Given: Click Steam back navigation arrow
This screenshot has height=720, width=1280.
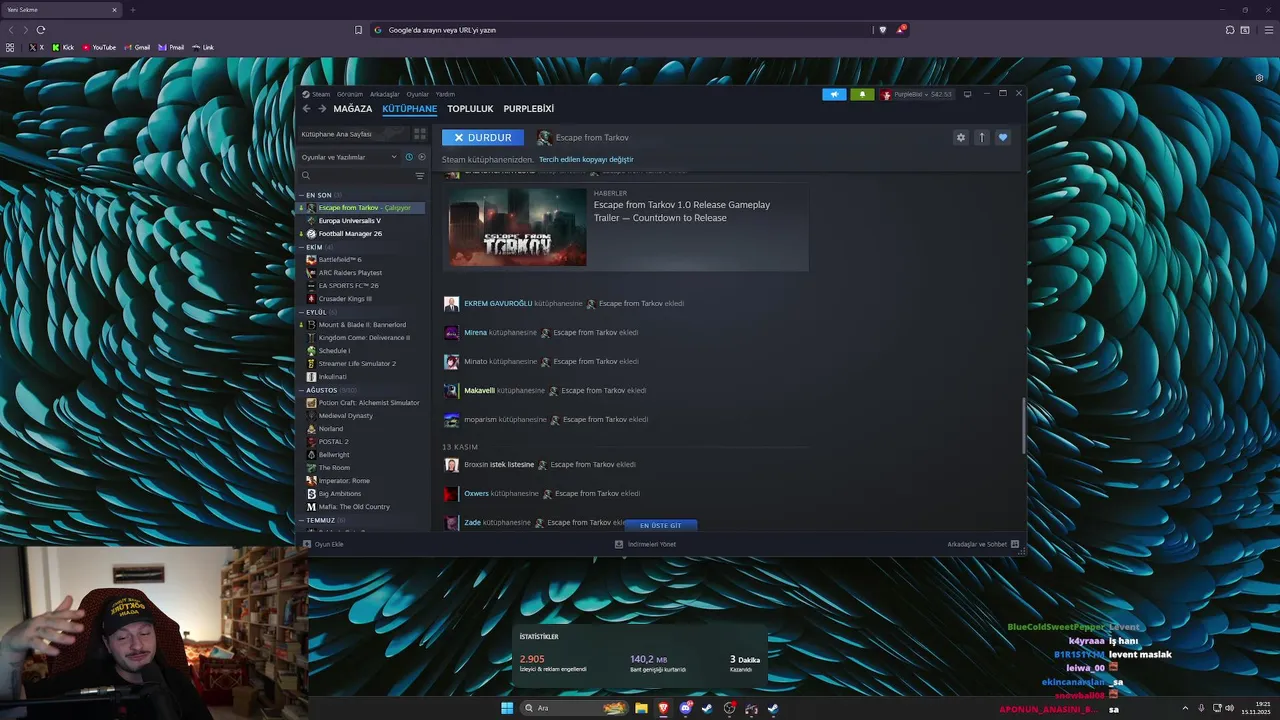Looking at the screenshot, I should [307, 109].
